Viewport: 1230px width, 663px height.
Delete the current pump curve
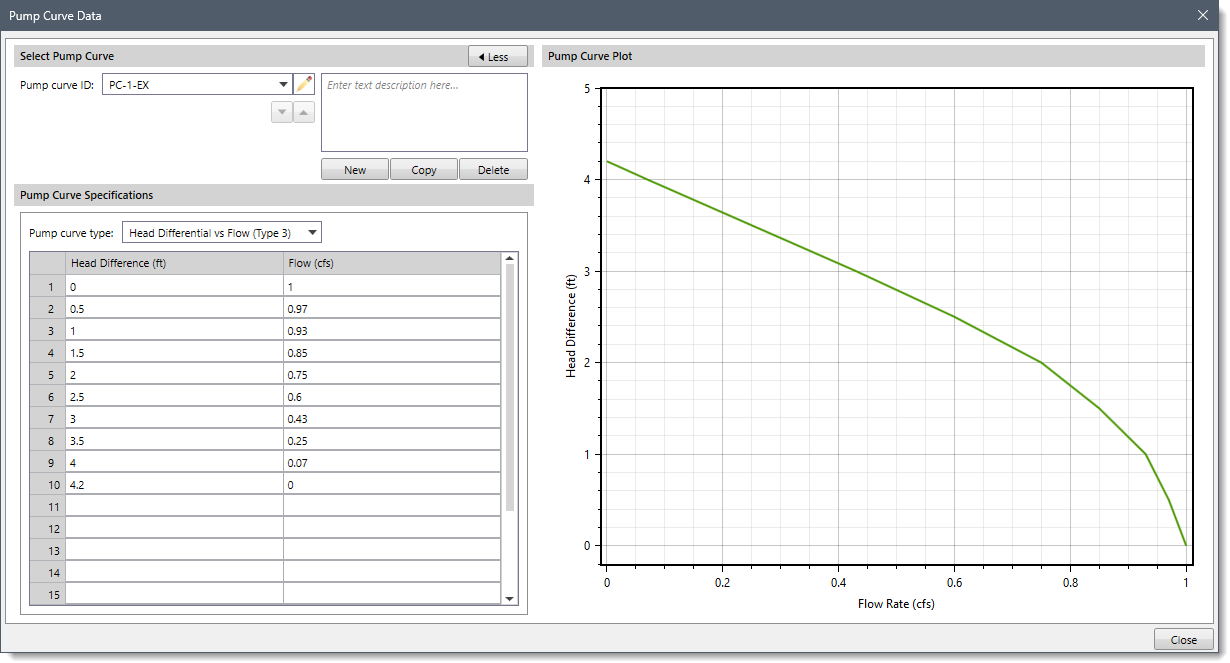pyautogui.click(x=493, y=168)
